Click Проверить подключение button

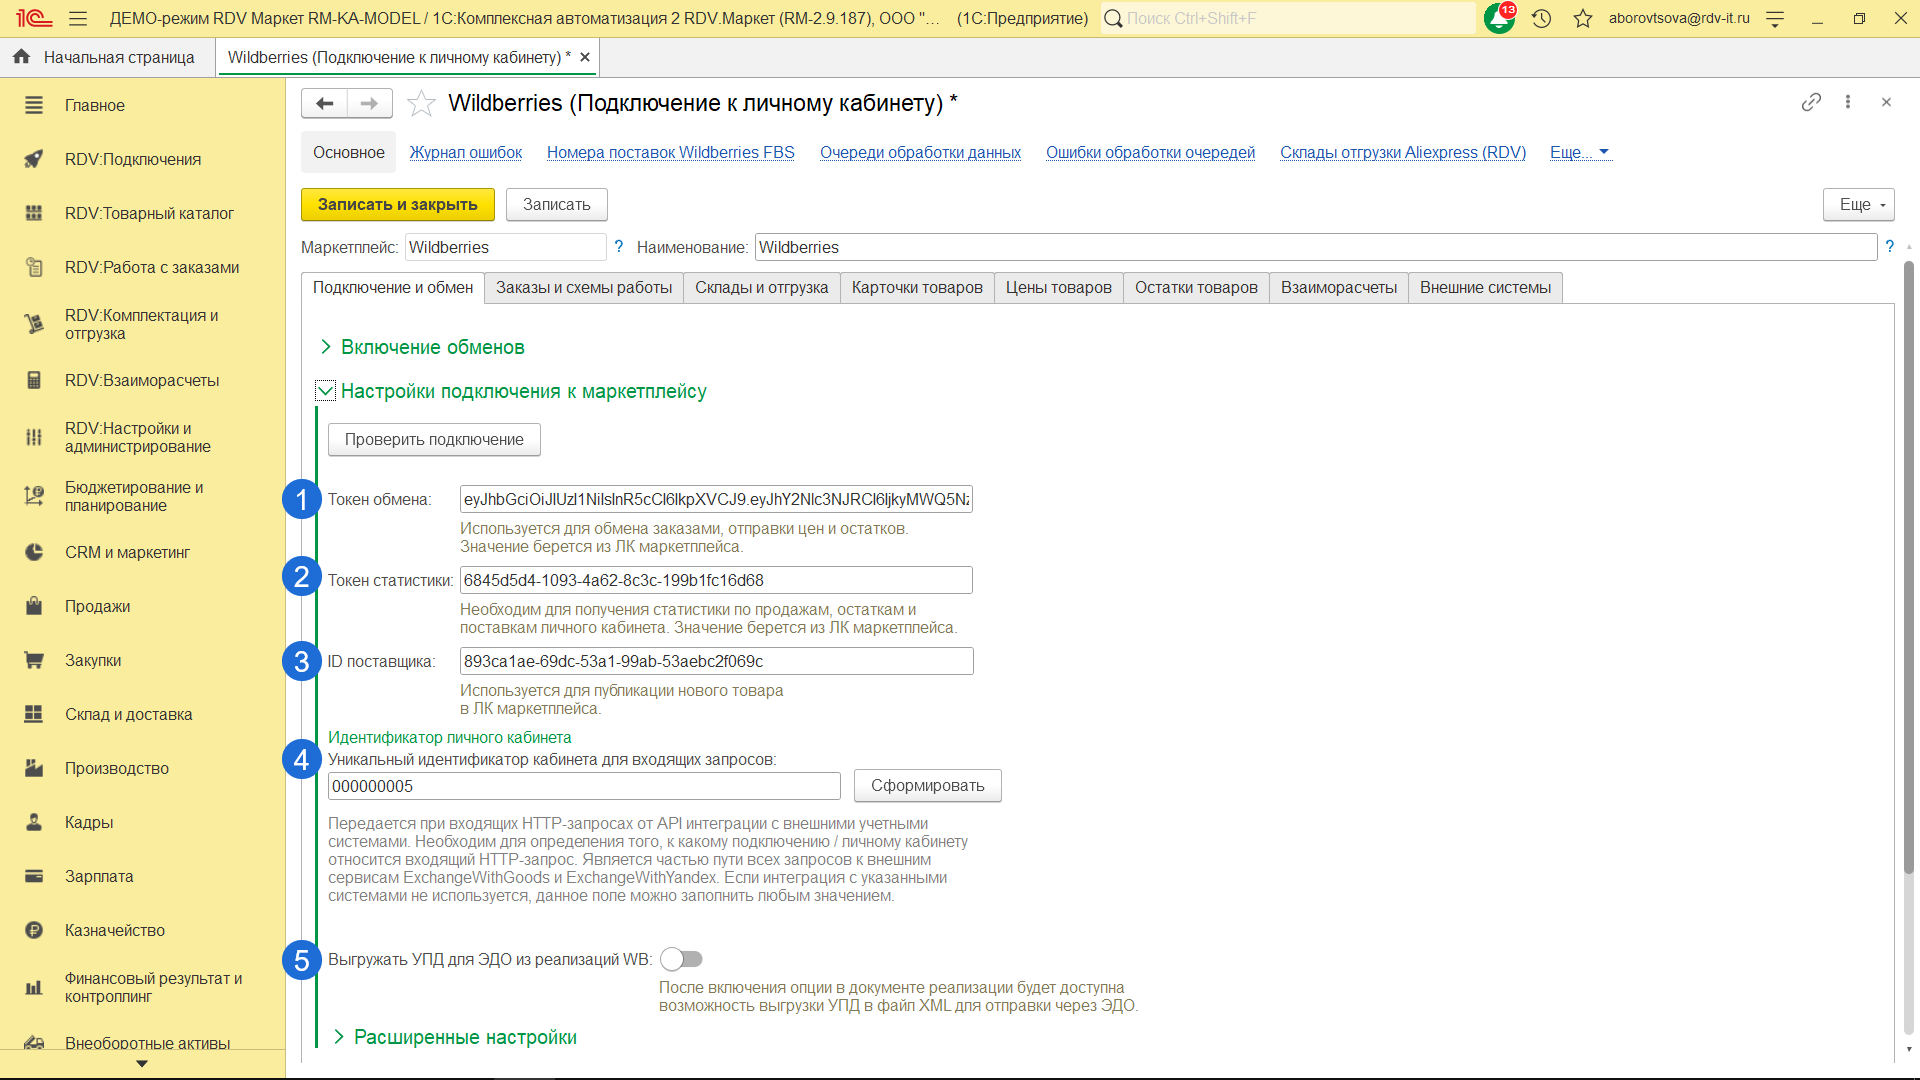434,439
